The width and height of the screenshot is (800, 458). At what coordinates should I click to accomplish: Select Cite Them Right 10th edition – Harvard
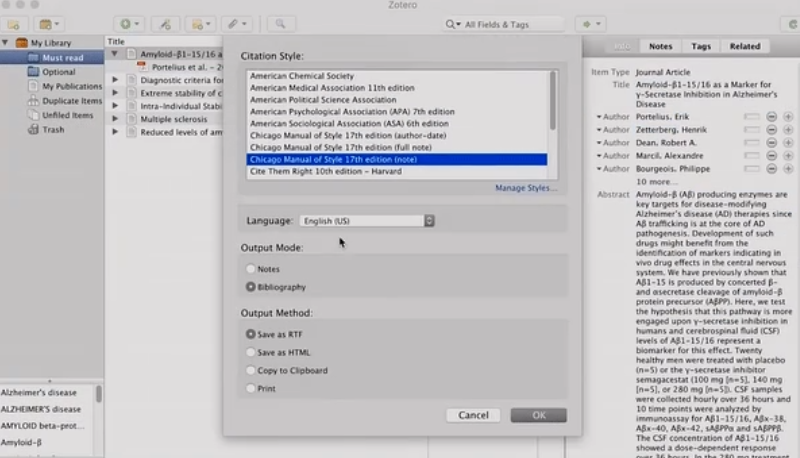(x=326, y=171)
